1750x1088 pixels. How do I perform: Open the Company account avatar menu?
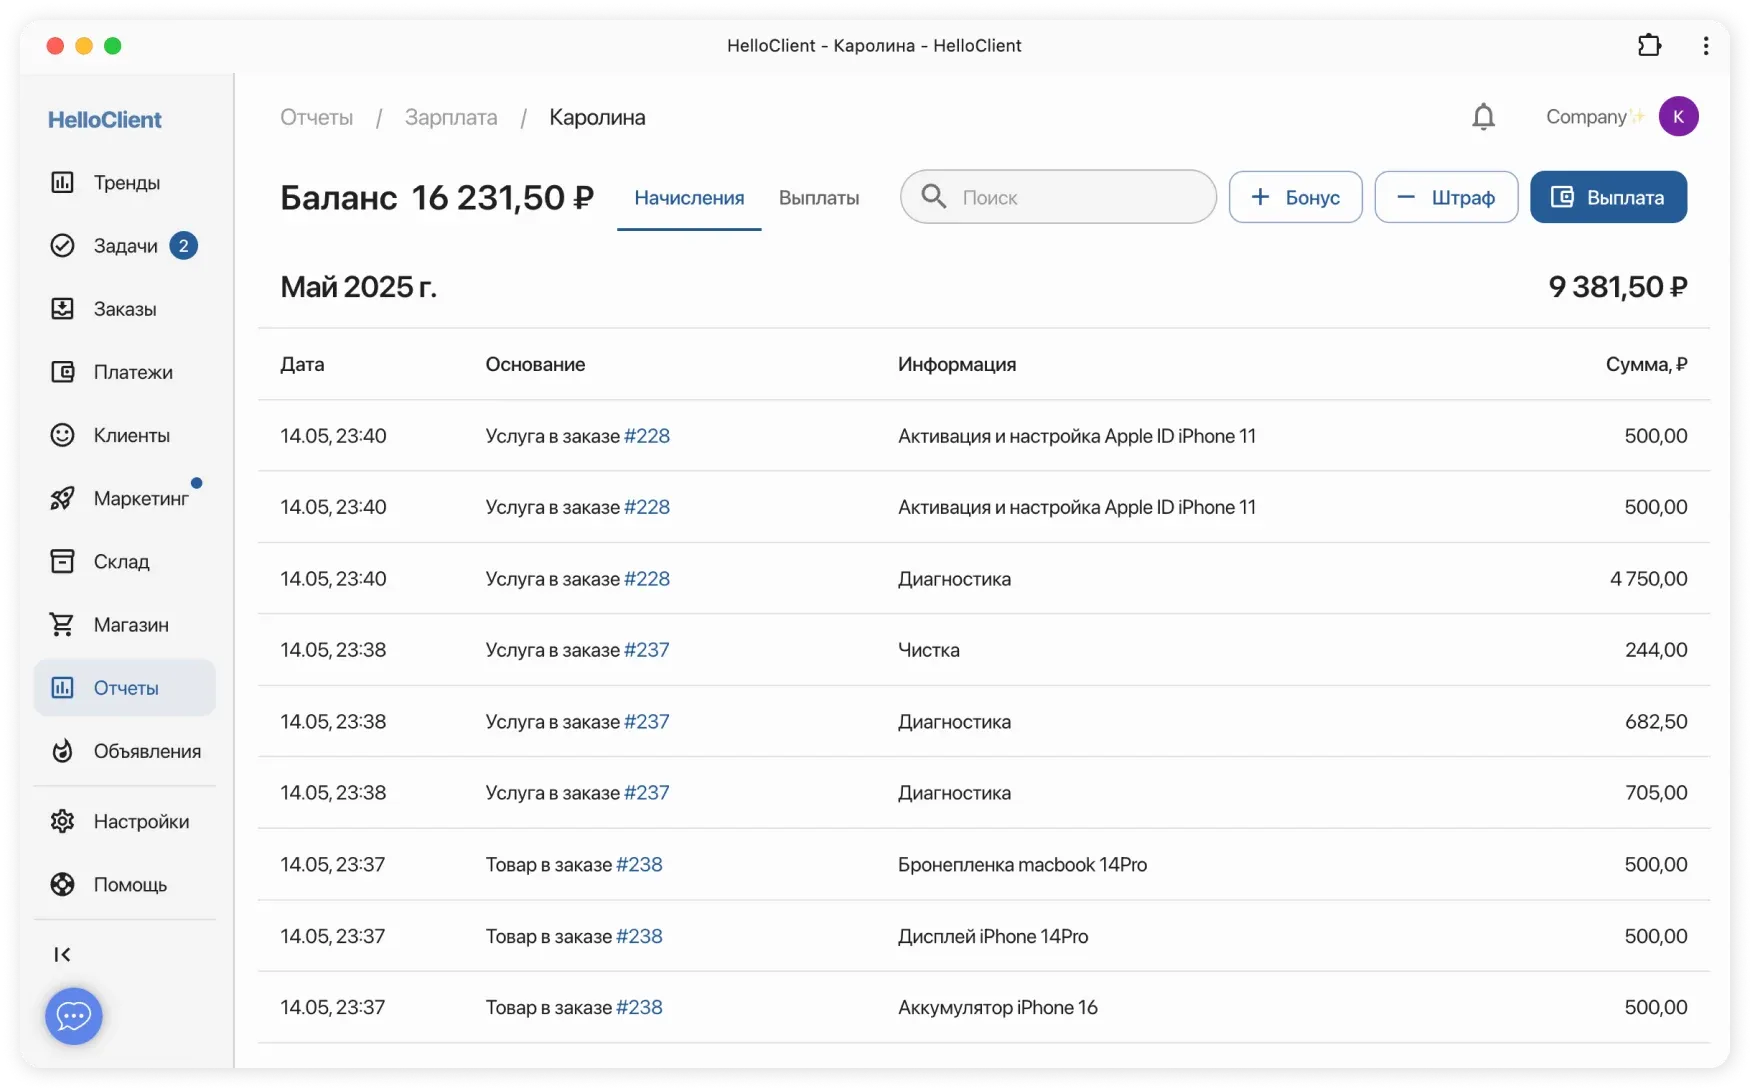coord(1678,117)
